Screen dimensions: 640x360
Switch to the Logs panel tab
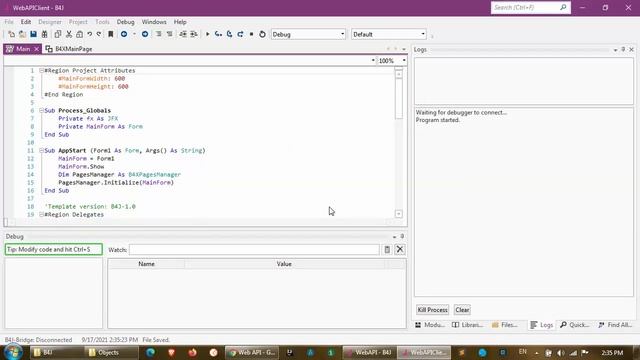point(541,325)
